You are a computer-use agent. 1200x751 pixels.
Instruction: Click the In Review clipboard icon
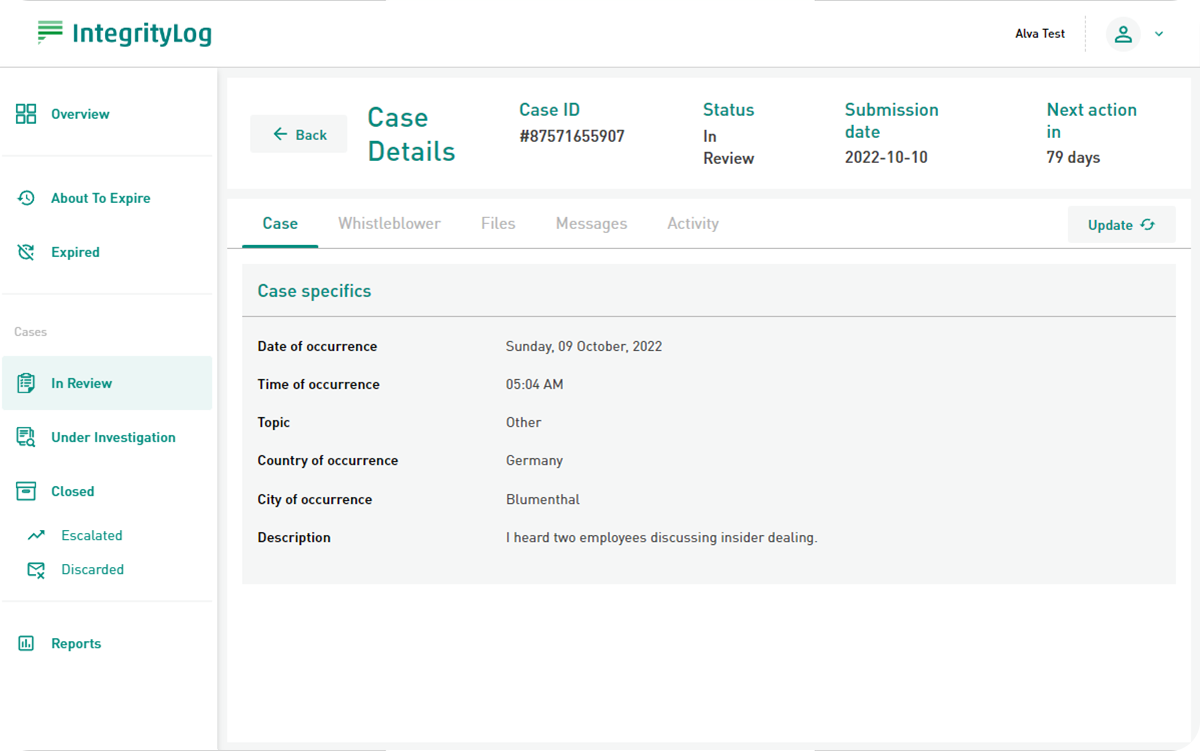(x=26, y=383)
